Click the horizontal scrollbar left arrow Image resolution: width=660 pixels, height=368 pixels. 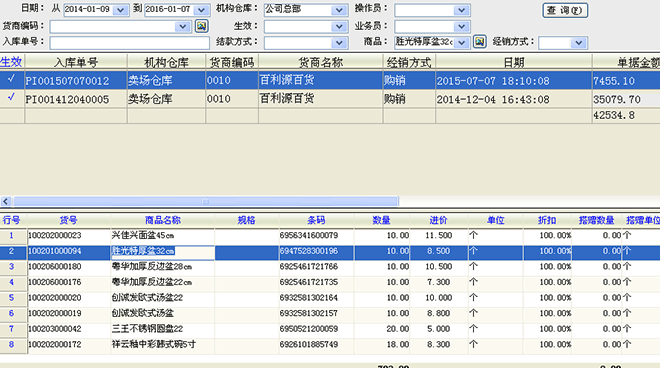(x=5, y=201)
